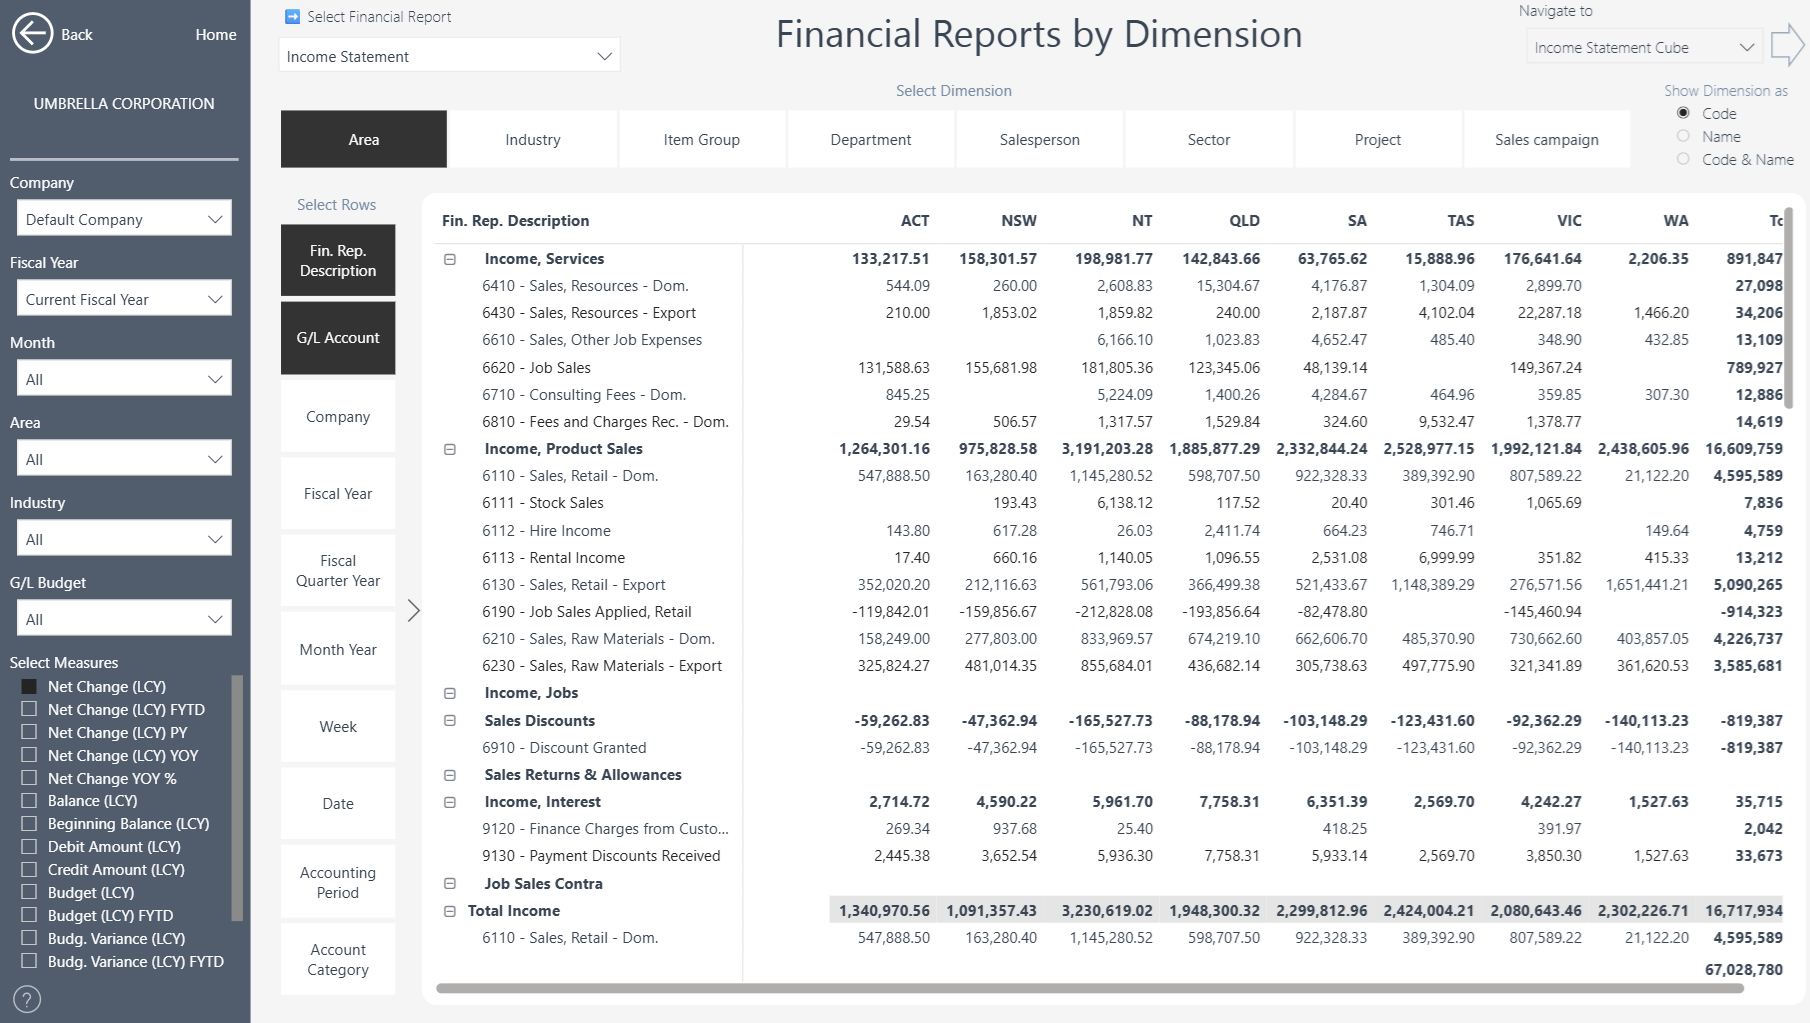Collapse the Income, Product Sales group
Screen dimensions: 1810x1023
(450, 449)
